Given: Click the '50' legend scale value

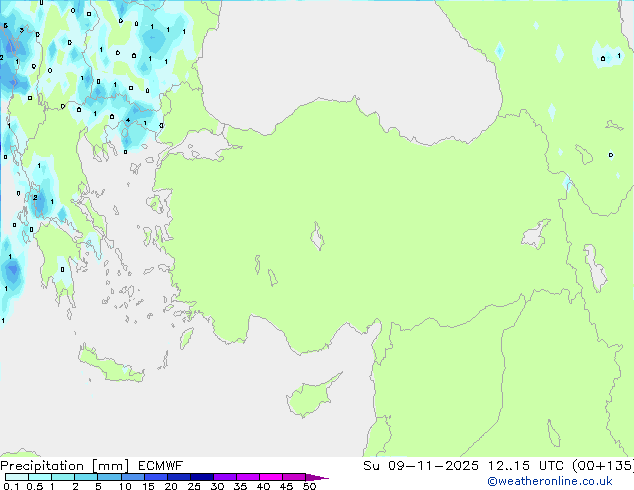Looking at the screenshot, I should tap(310, 486).
